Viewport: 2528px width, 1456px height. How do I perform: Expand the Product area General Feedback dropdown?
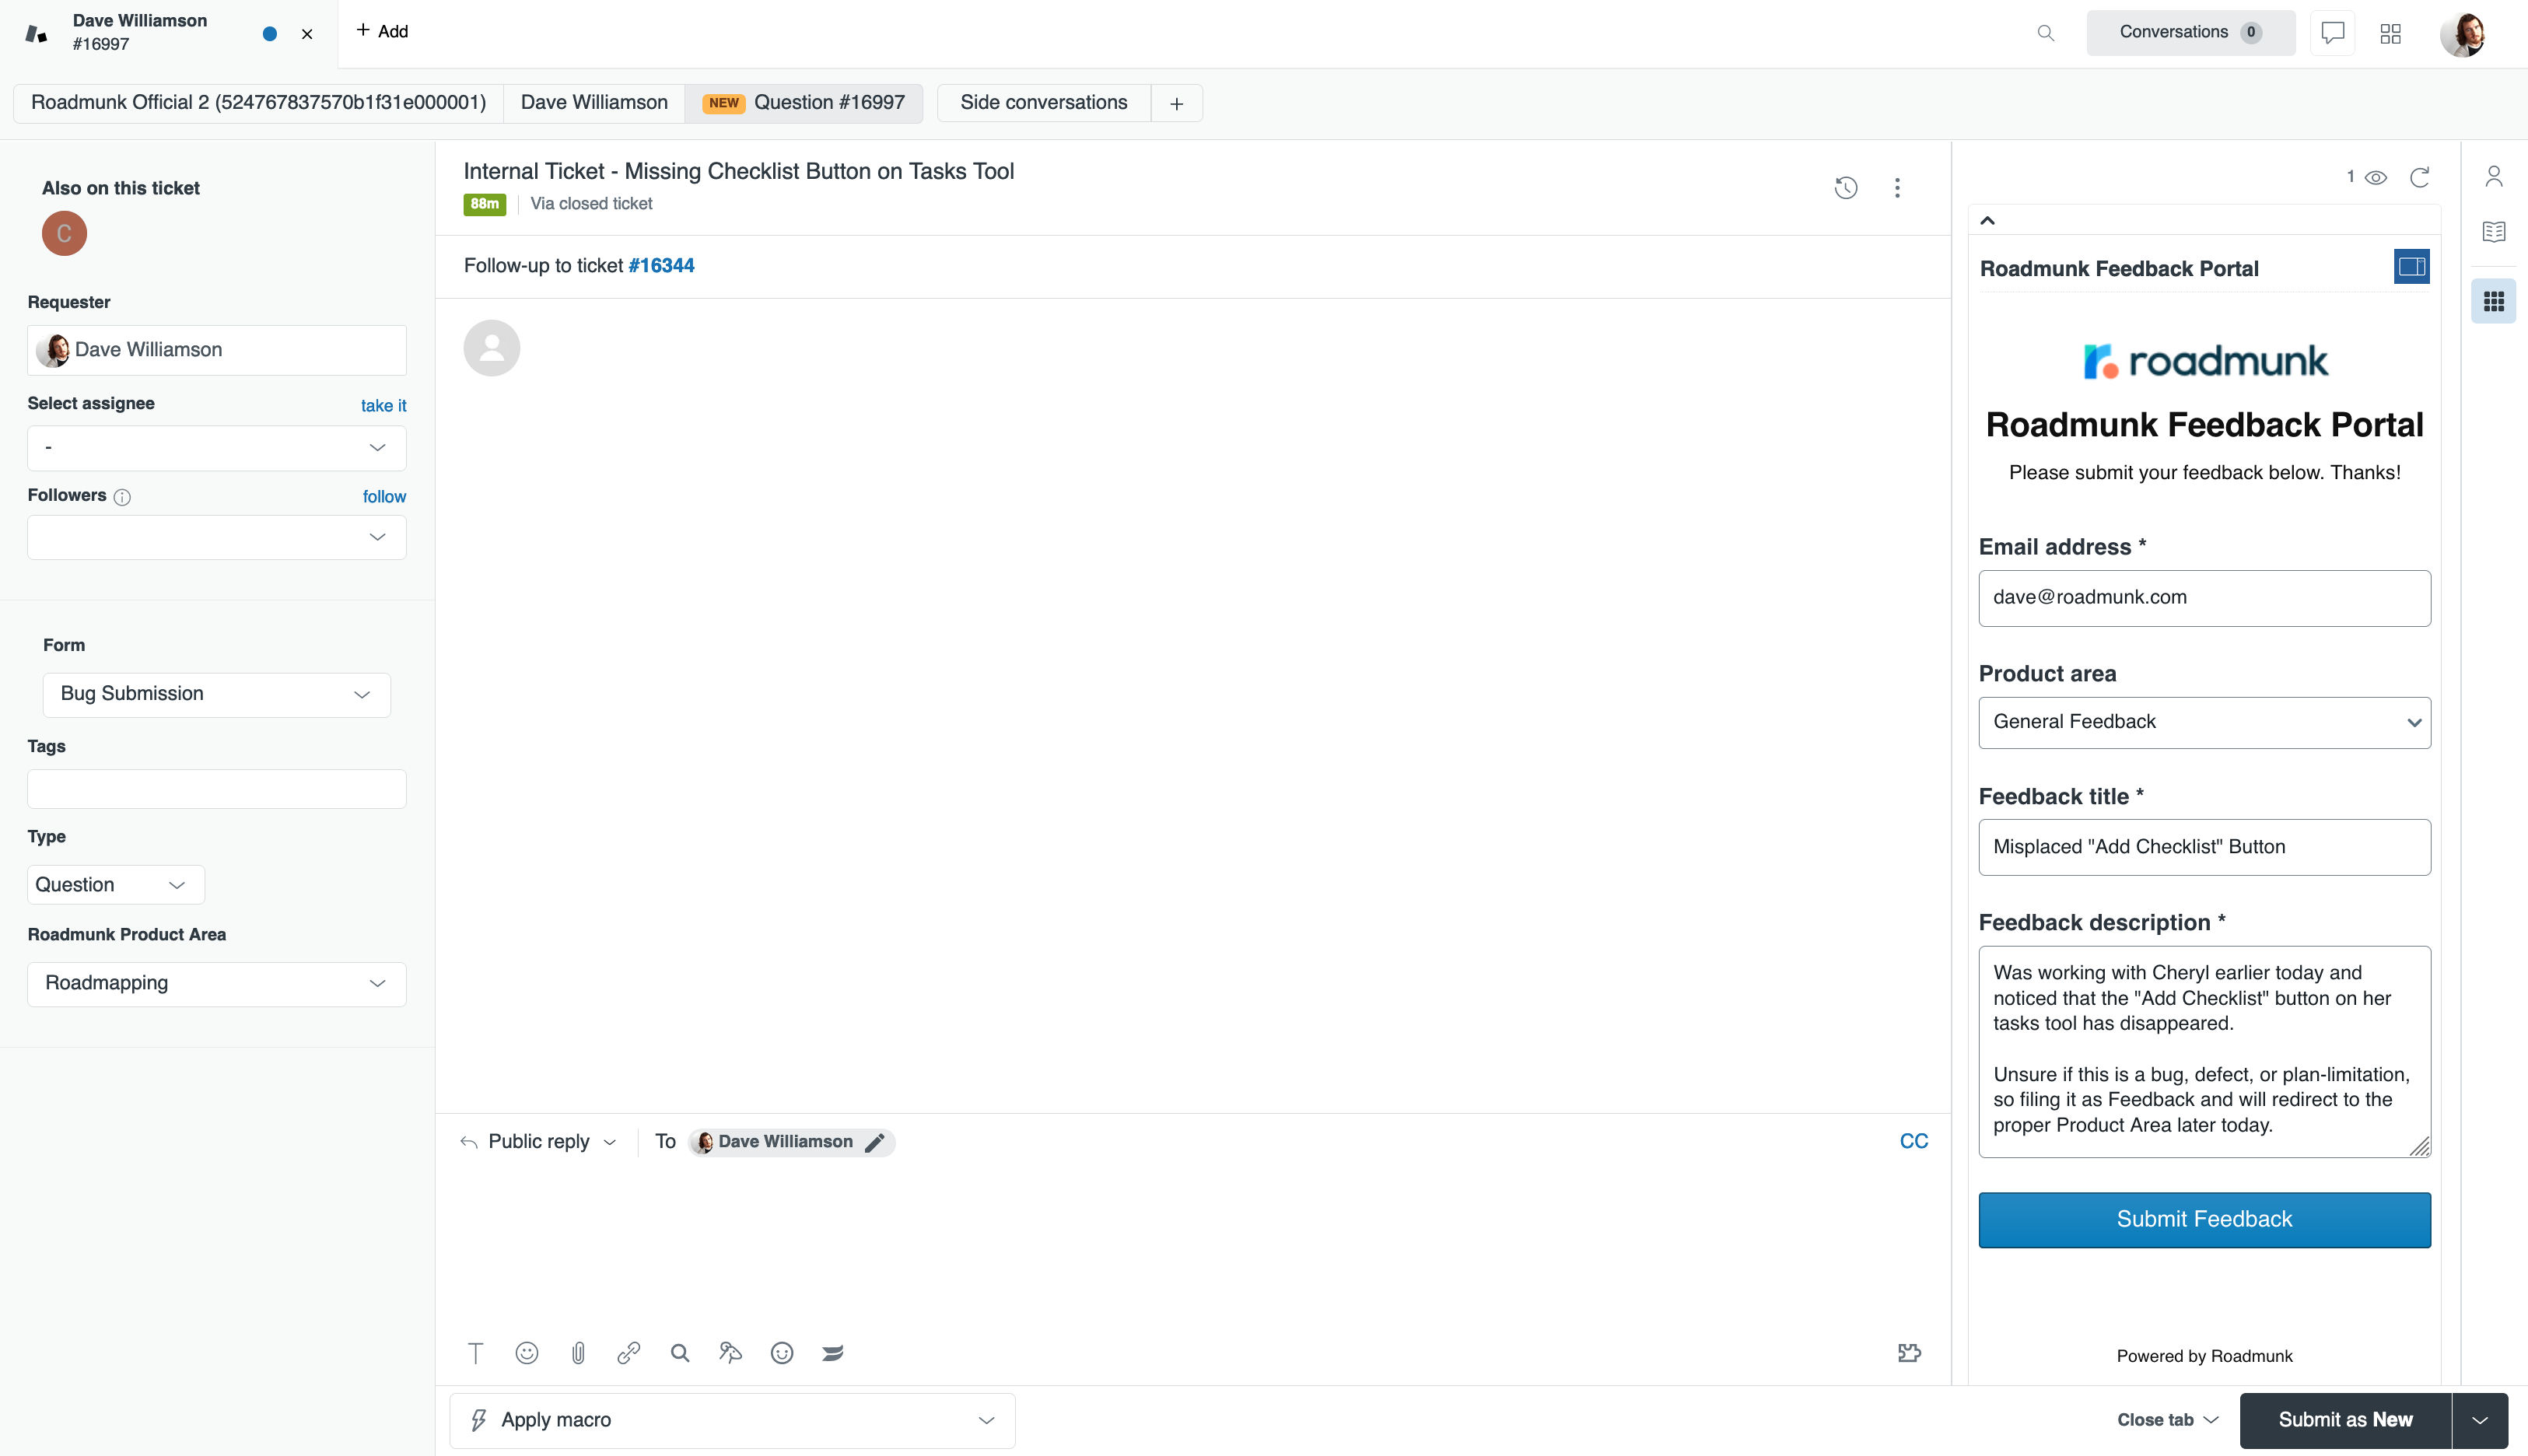[2204, 722]
